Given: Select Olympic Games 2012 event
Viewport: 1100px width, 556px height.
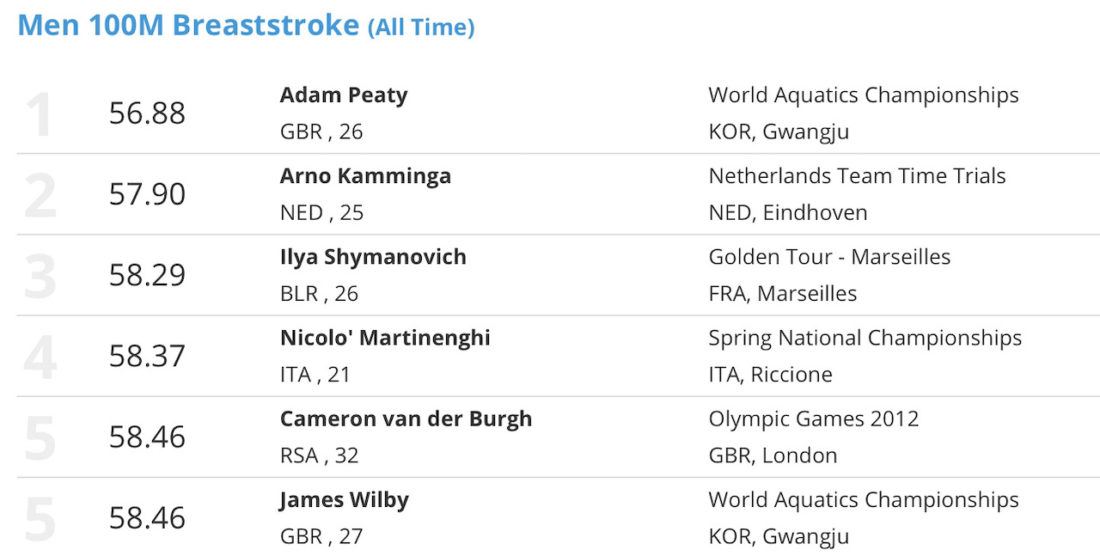Looking at the screenshot, I should 813,419.
